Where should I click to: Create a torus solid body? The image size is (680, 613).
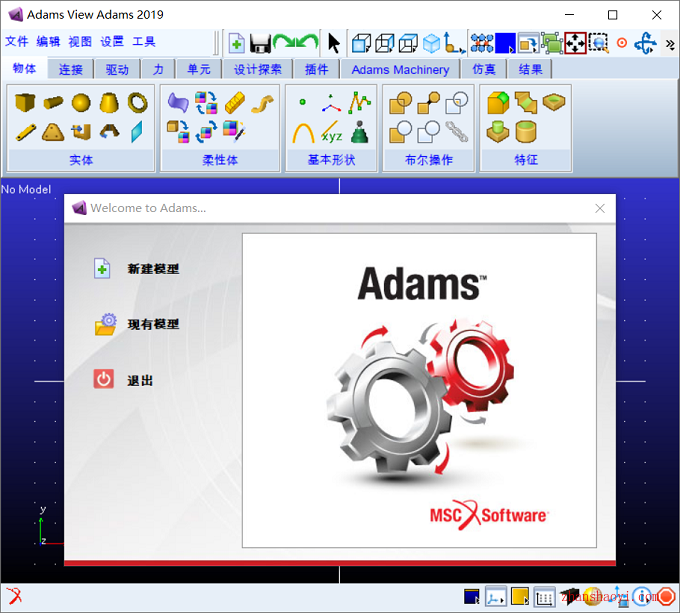click(137, 103)
